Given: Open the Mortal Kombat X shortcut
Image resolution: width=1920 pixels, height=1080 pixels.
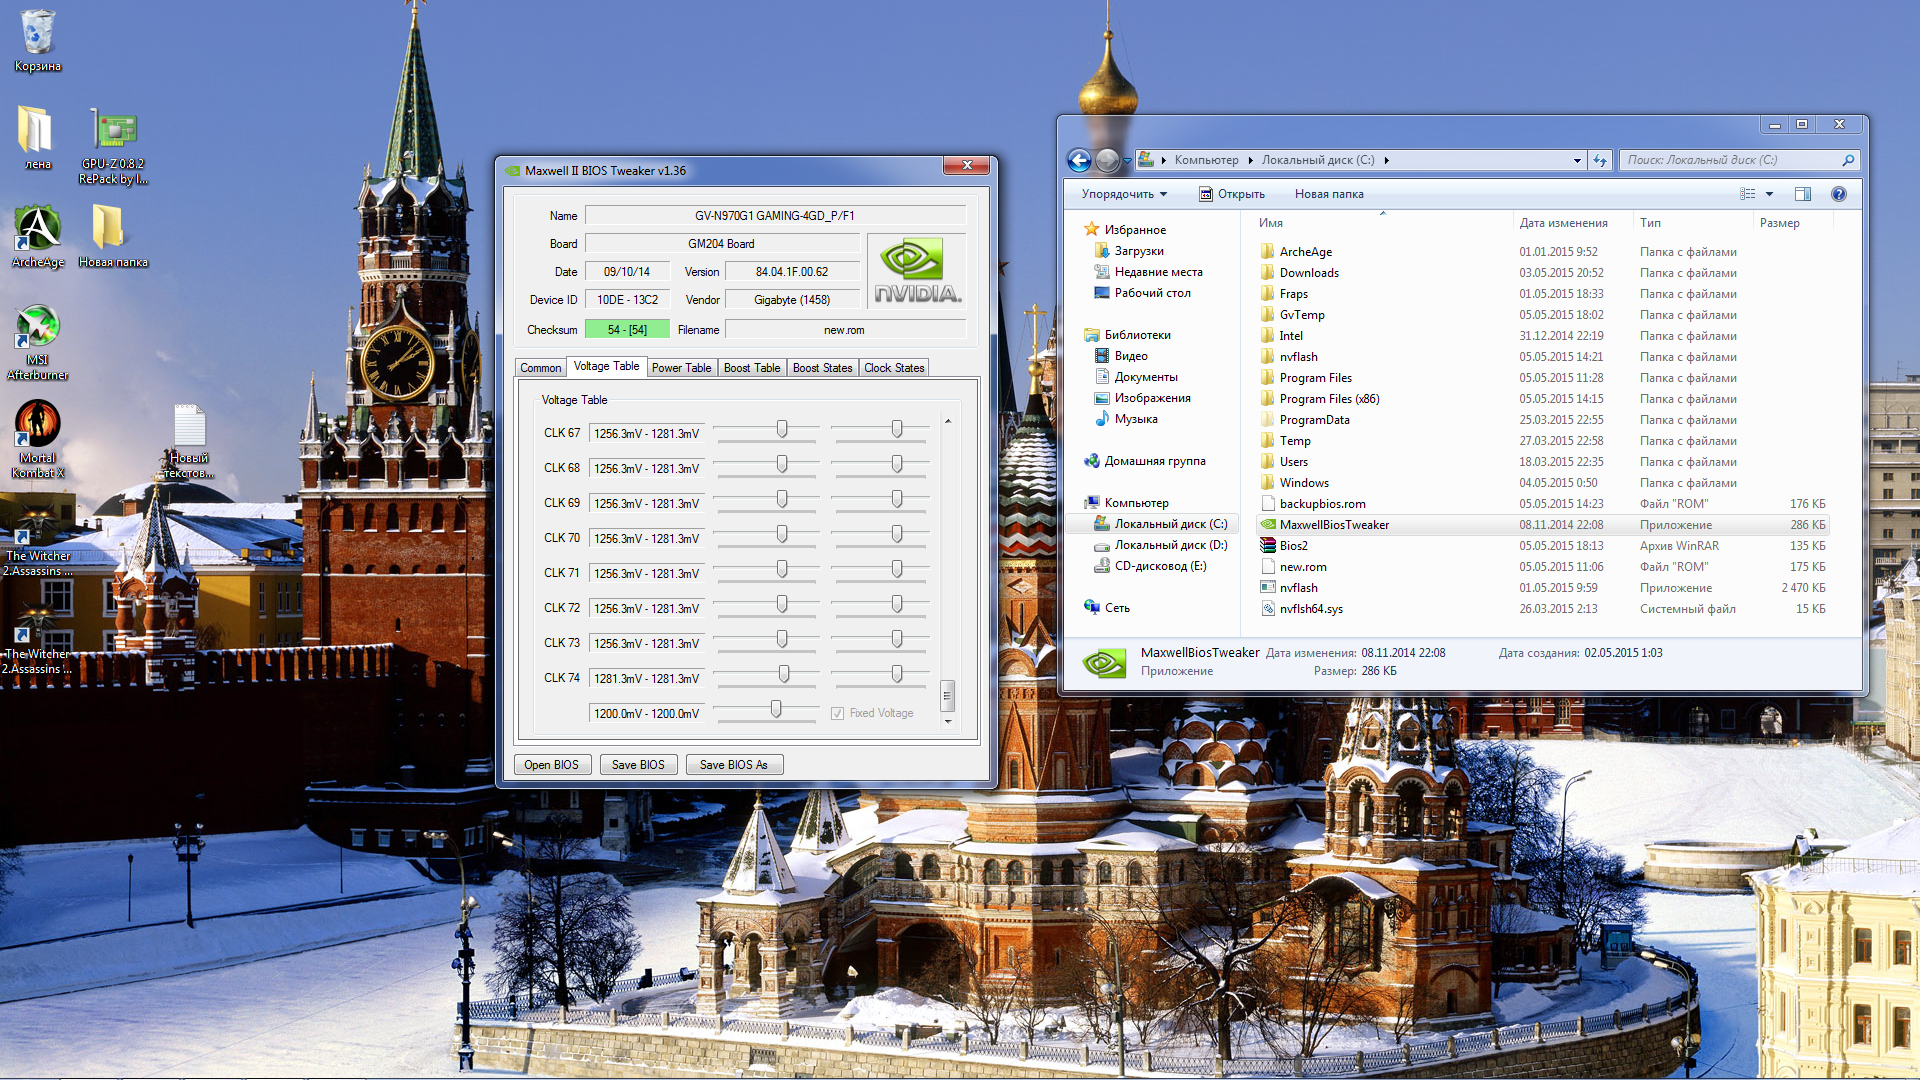Looking at the screenshot, I should 37,427.
